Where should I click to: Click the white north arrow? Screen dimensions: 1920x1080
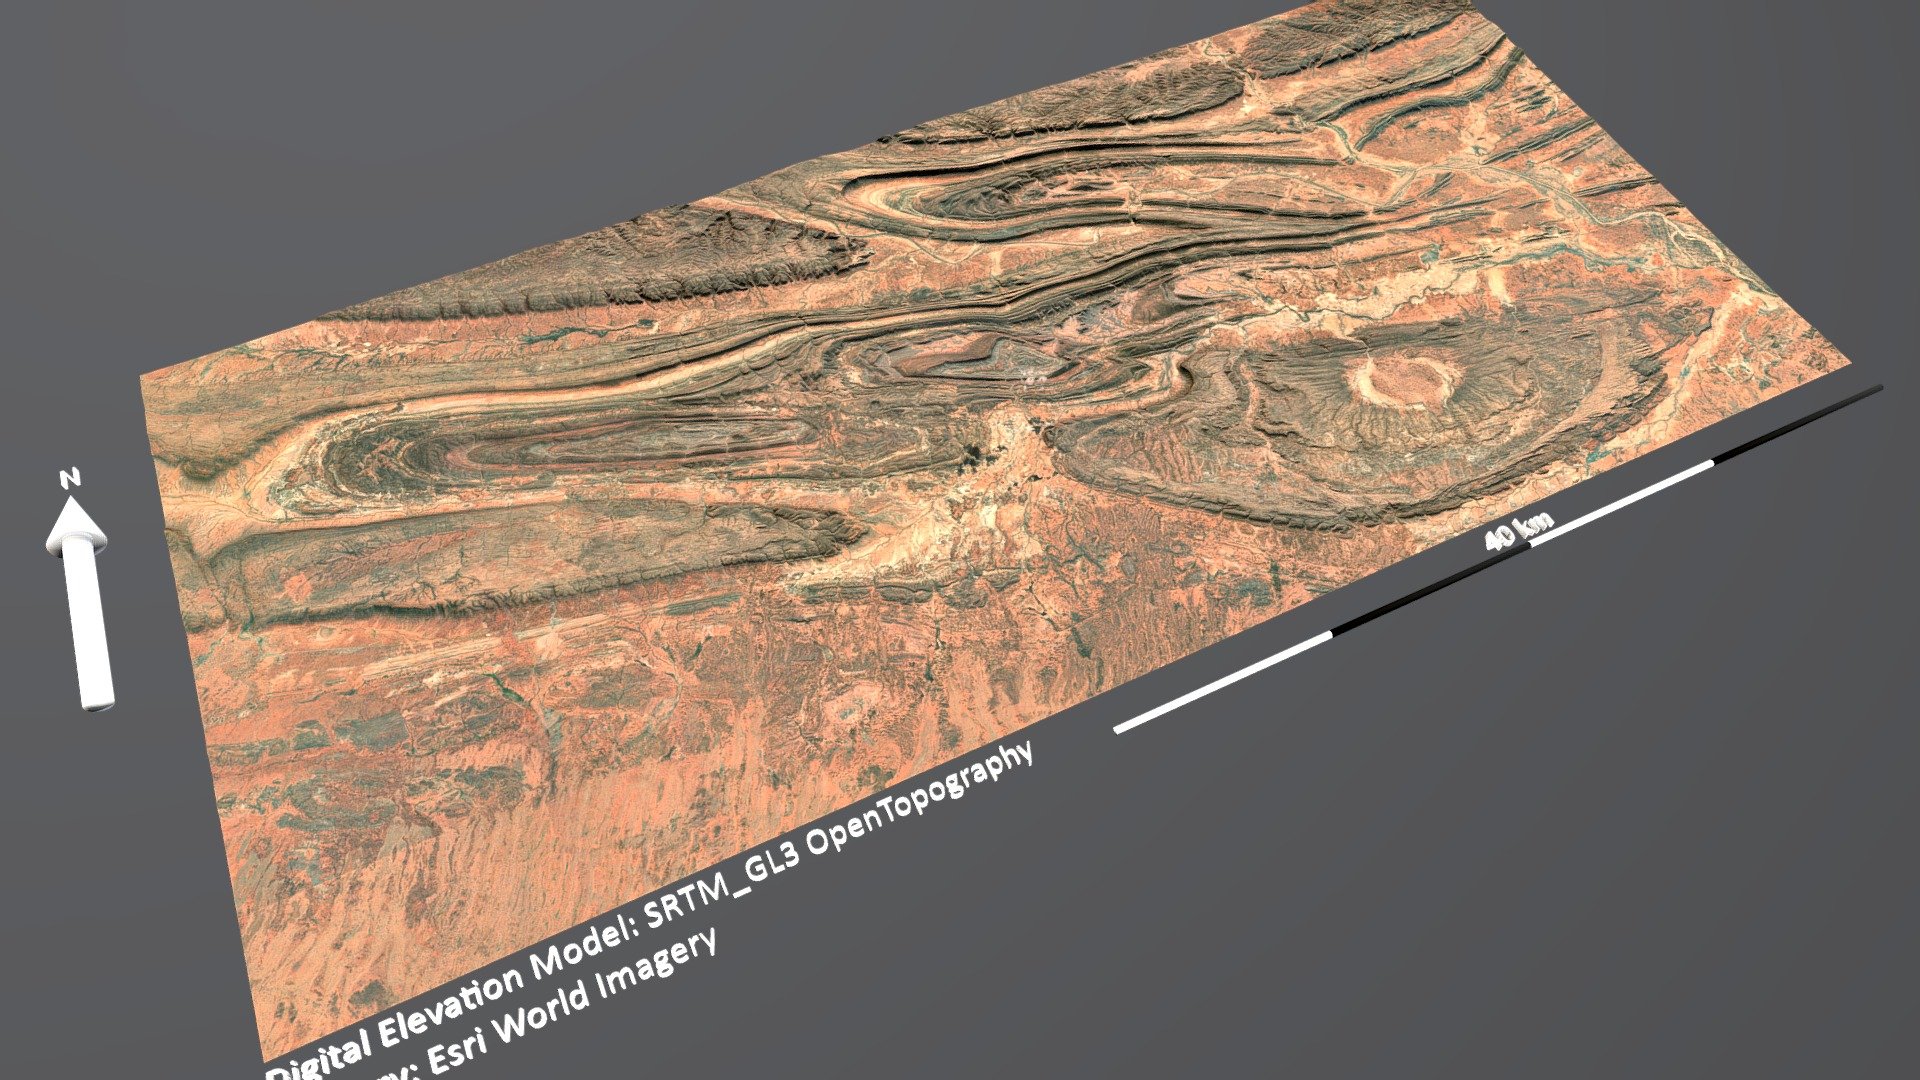[x=82, y=603]
